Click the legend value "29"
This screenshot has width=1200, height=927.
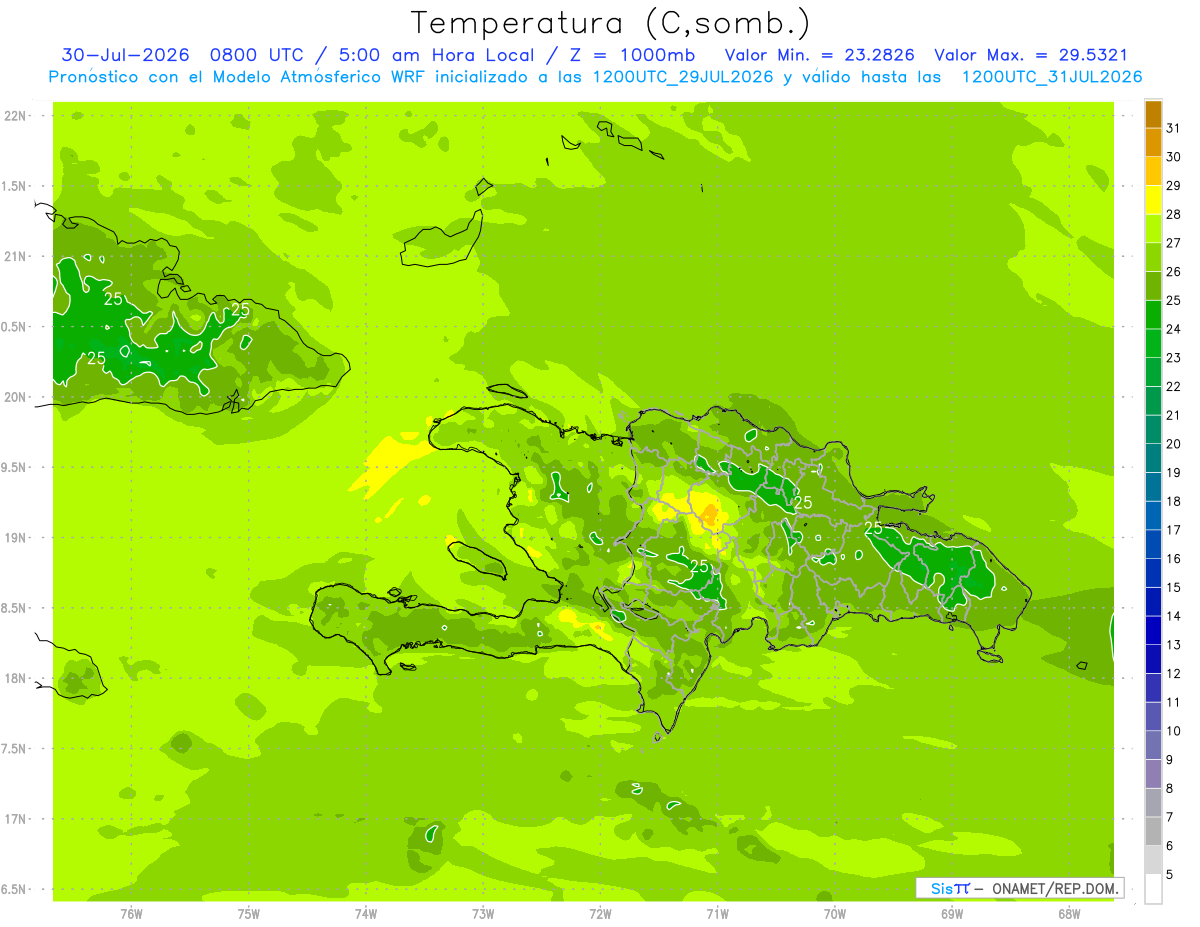[x=1173, y=185]
